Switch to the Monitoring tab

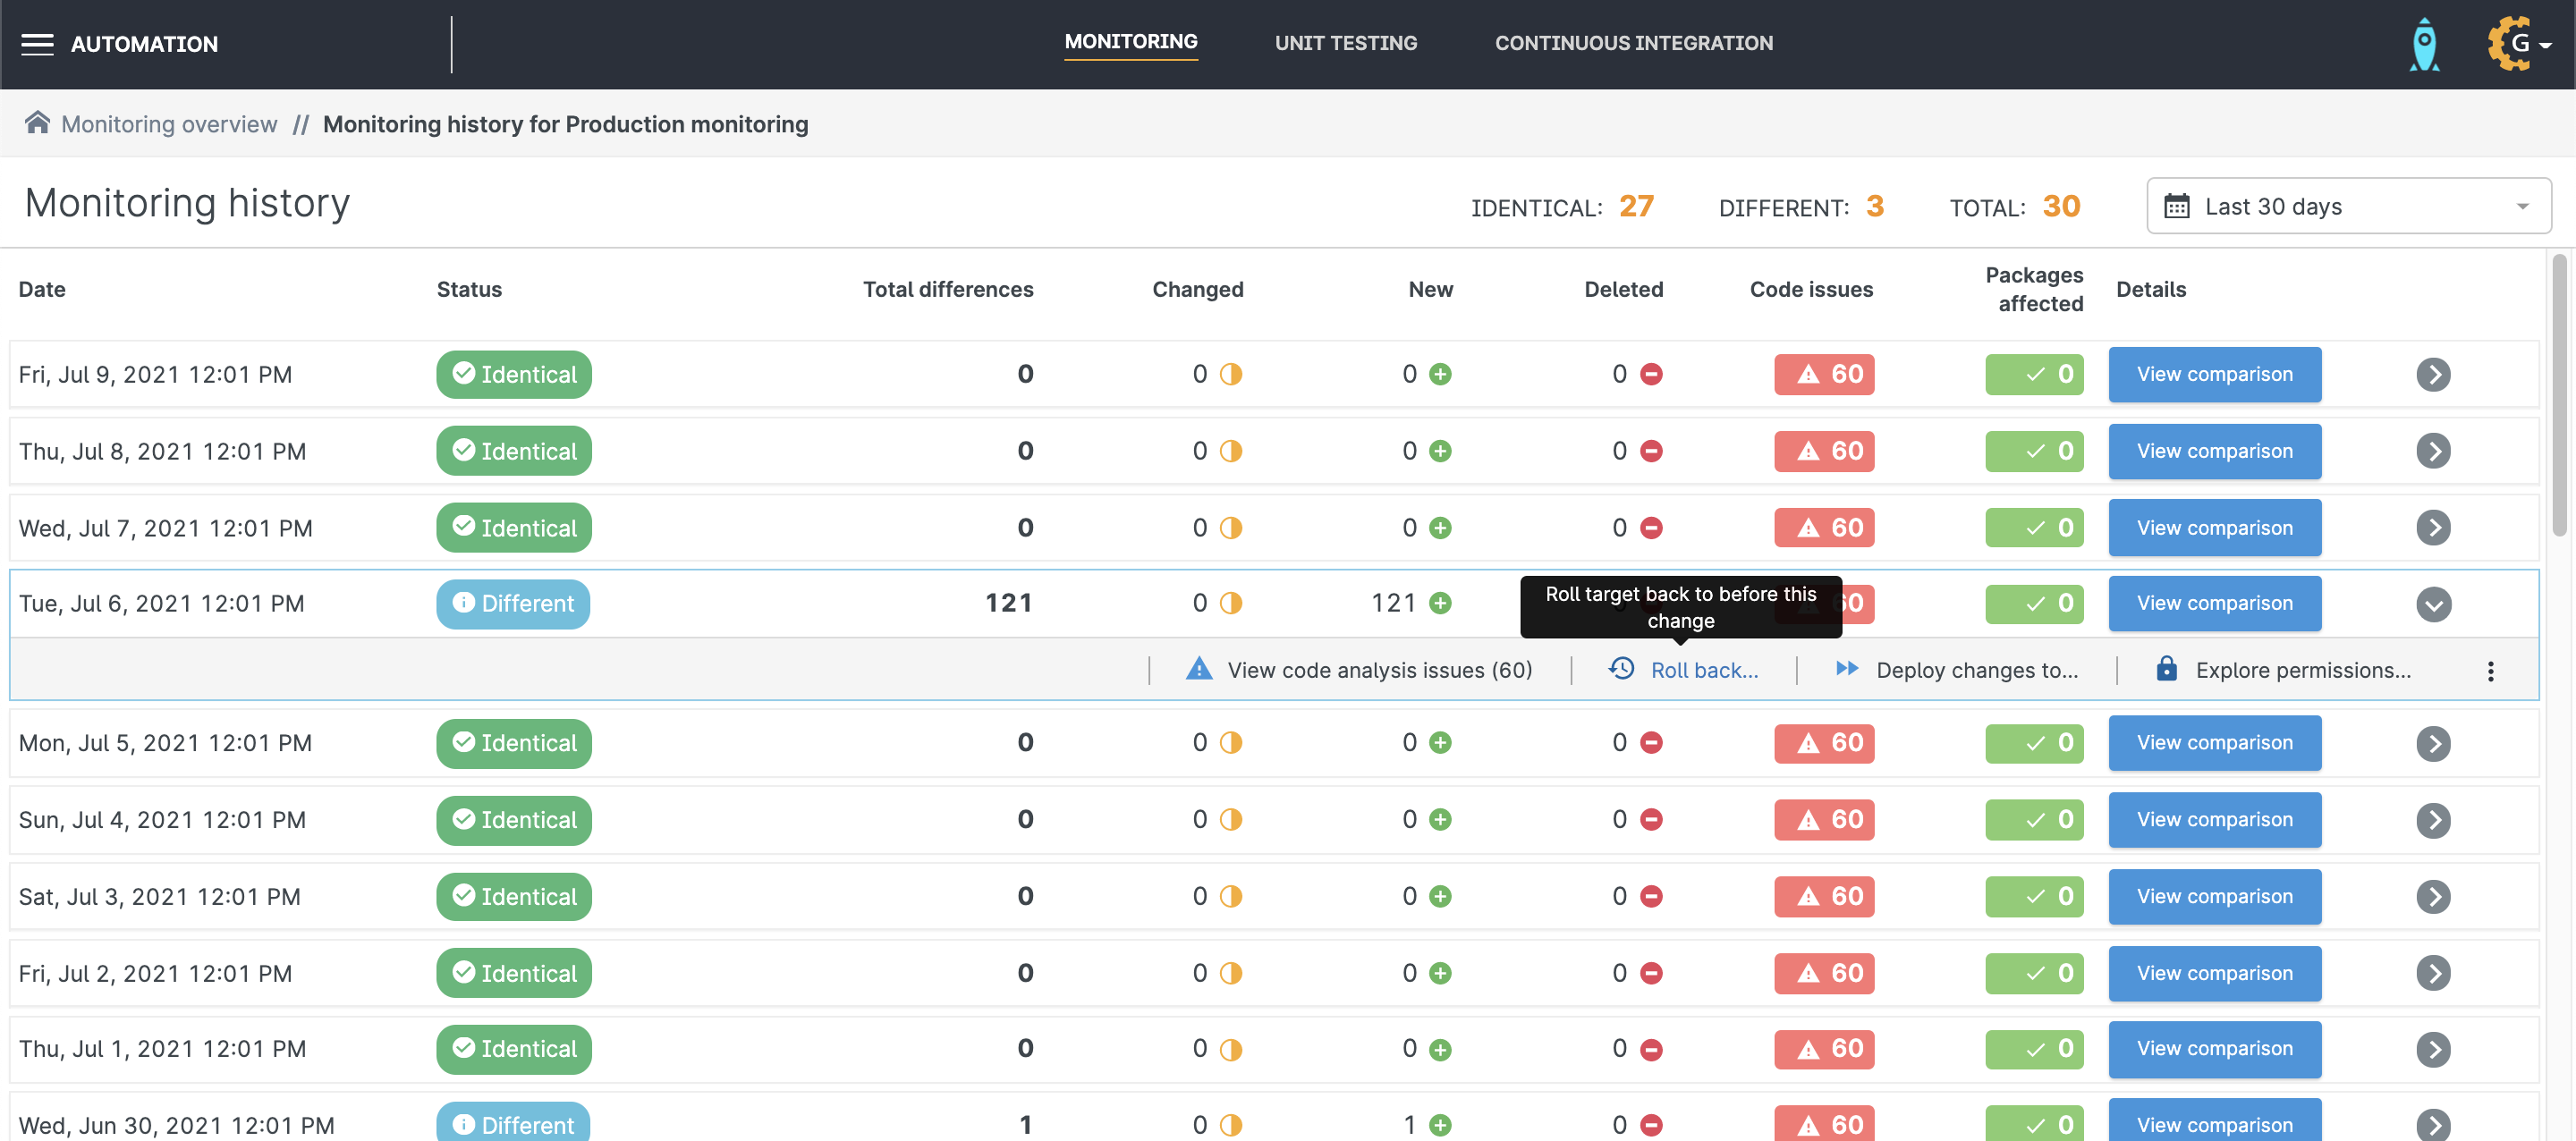1130,42
